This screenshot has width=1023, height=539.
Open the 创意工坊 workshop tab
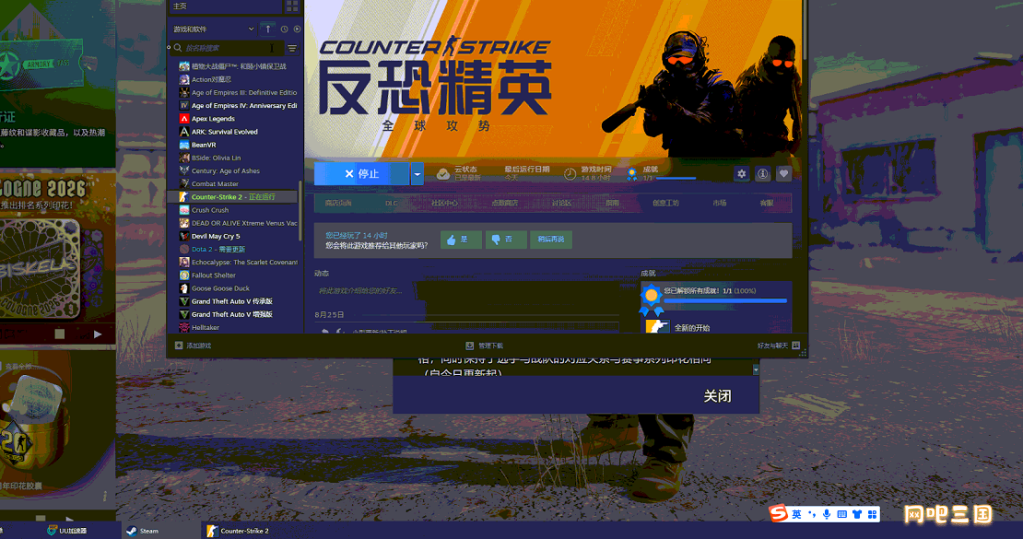click(665, 203)
